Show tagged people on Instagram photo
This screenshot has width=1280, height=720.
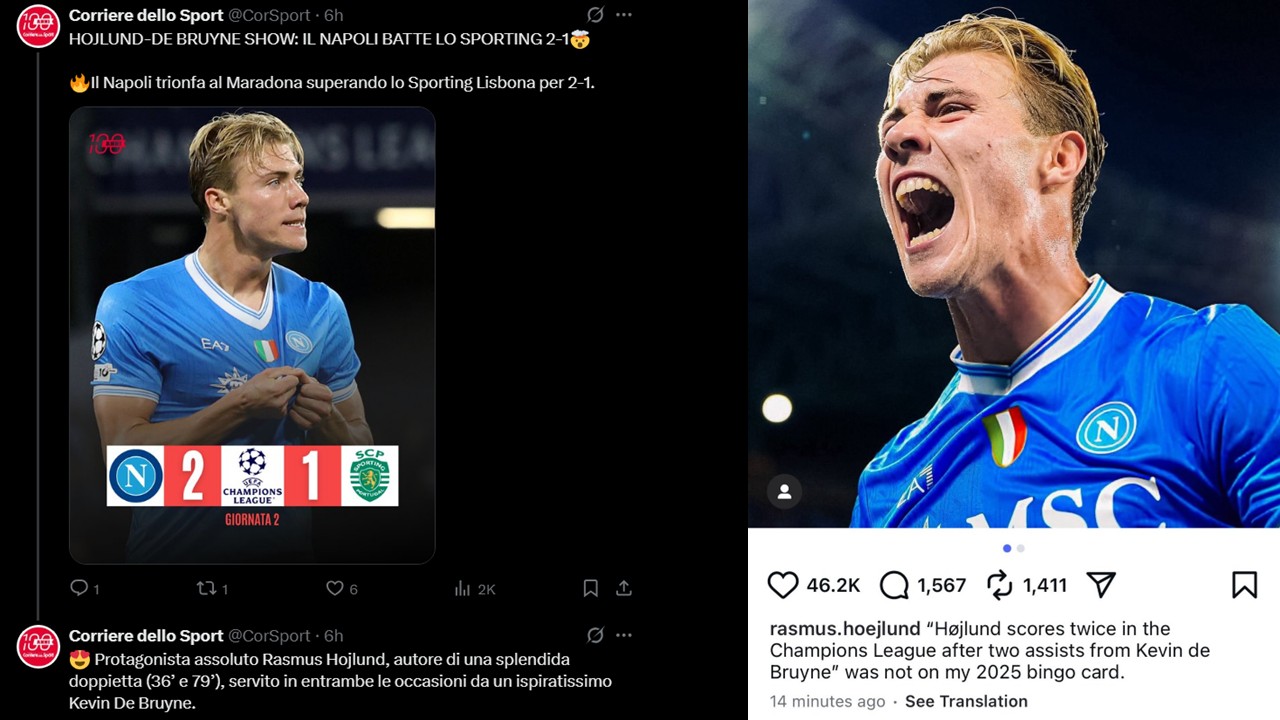pos(785,492)
